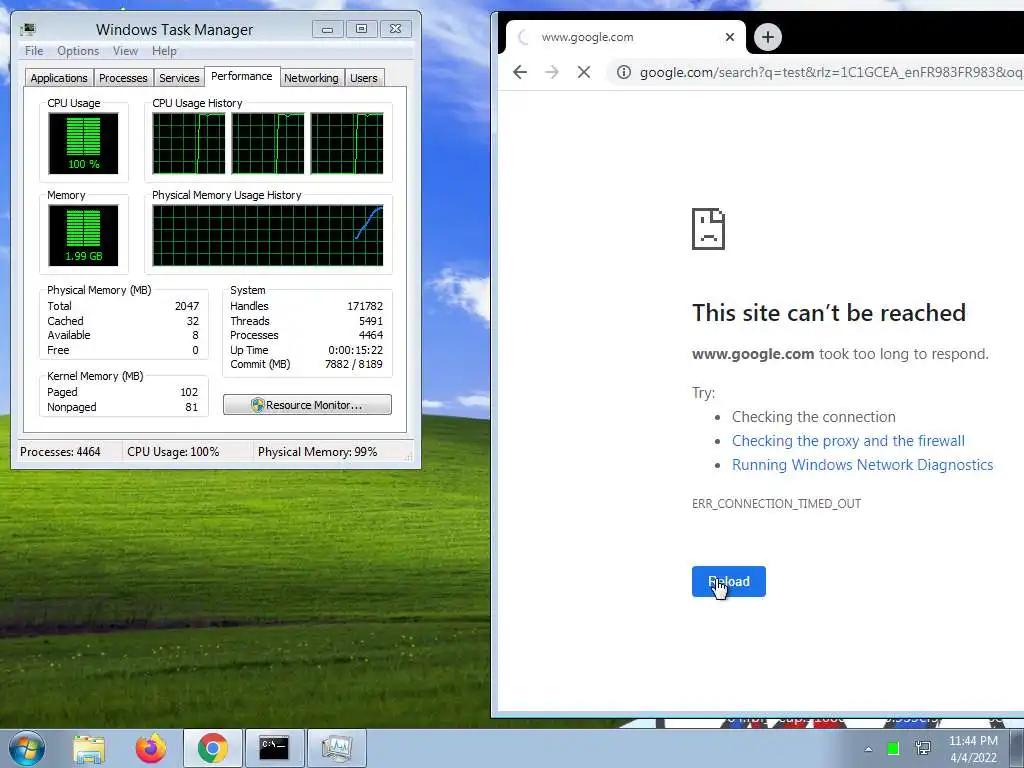1024x768 pixels.
Task: Open a new Chrome tab with plus button
Action: [x=768, y=37]
